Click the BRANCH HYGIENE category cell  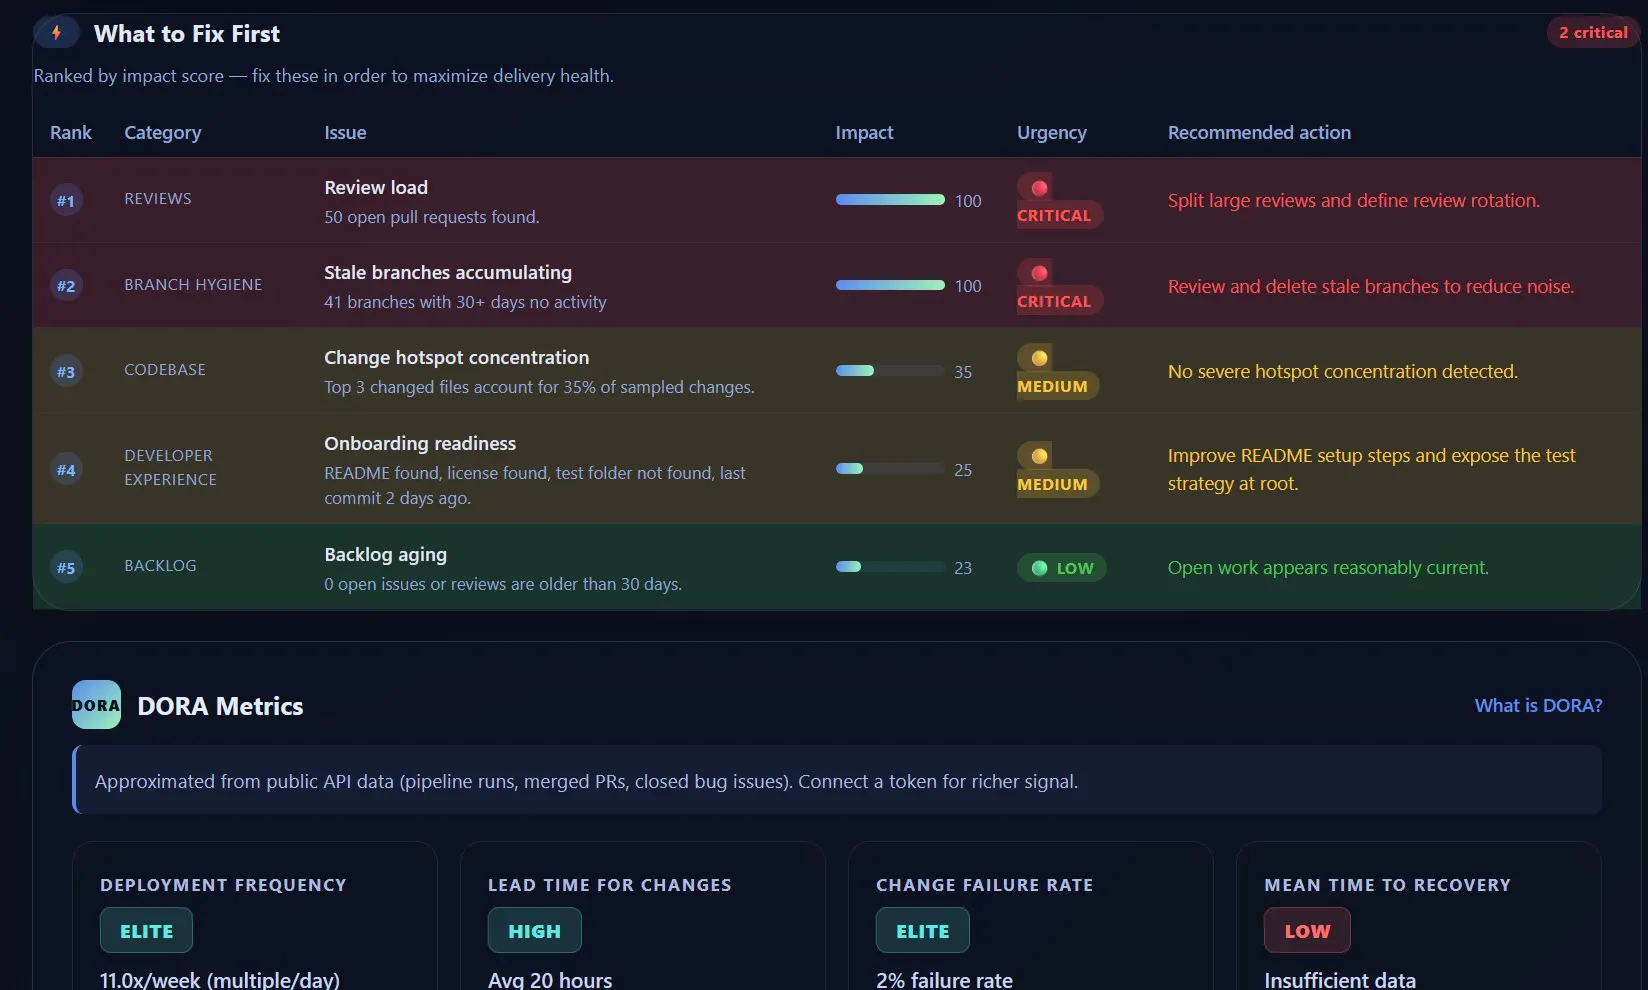(x=193, y=284)
